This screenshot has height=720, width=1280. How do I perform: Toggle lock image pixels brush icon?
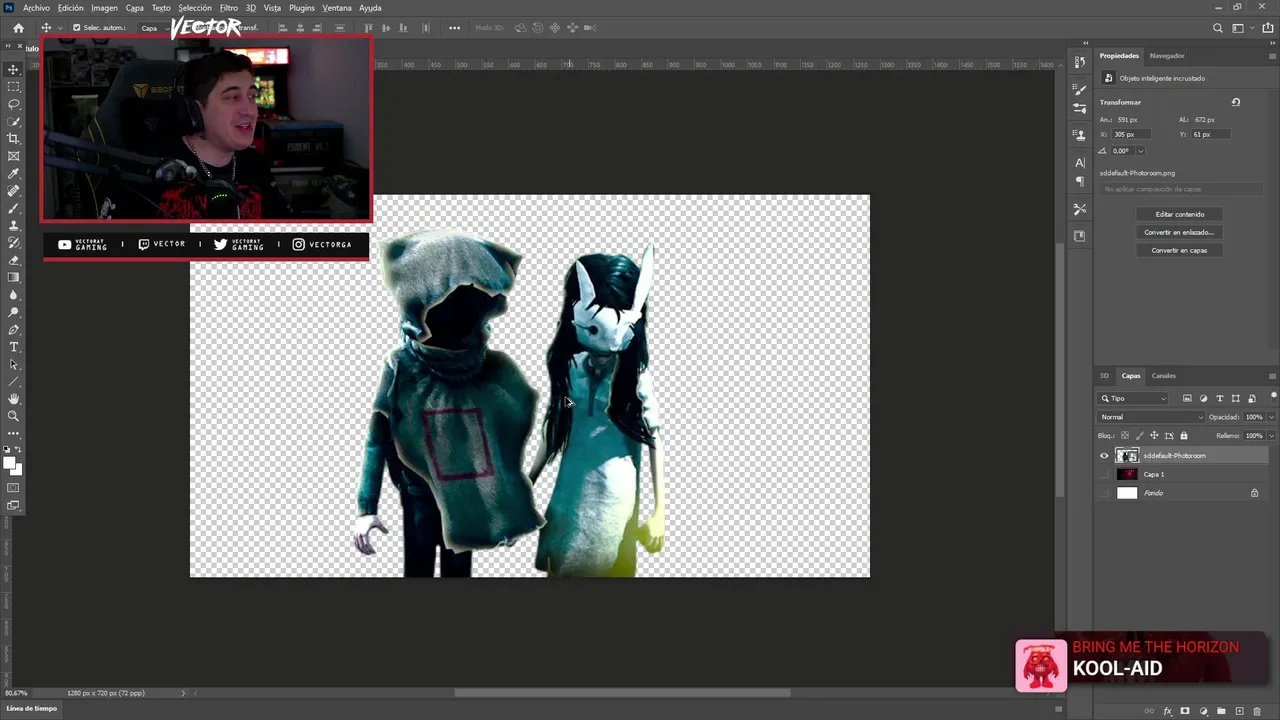[x=1139, y=436]
